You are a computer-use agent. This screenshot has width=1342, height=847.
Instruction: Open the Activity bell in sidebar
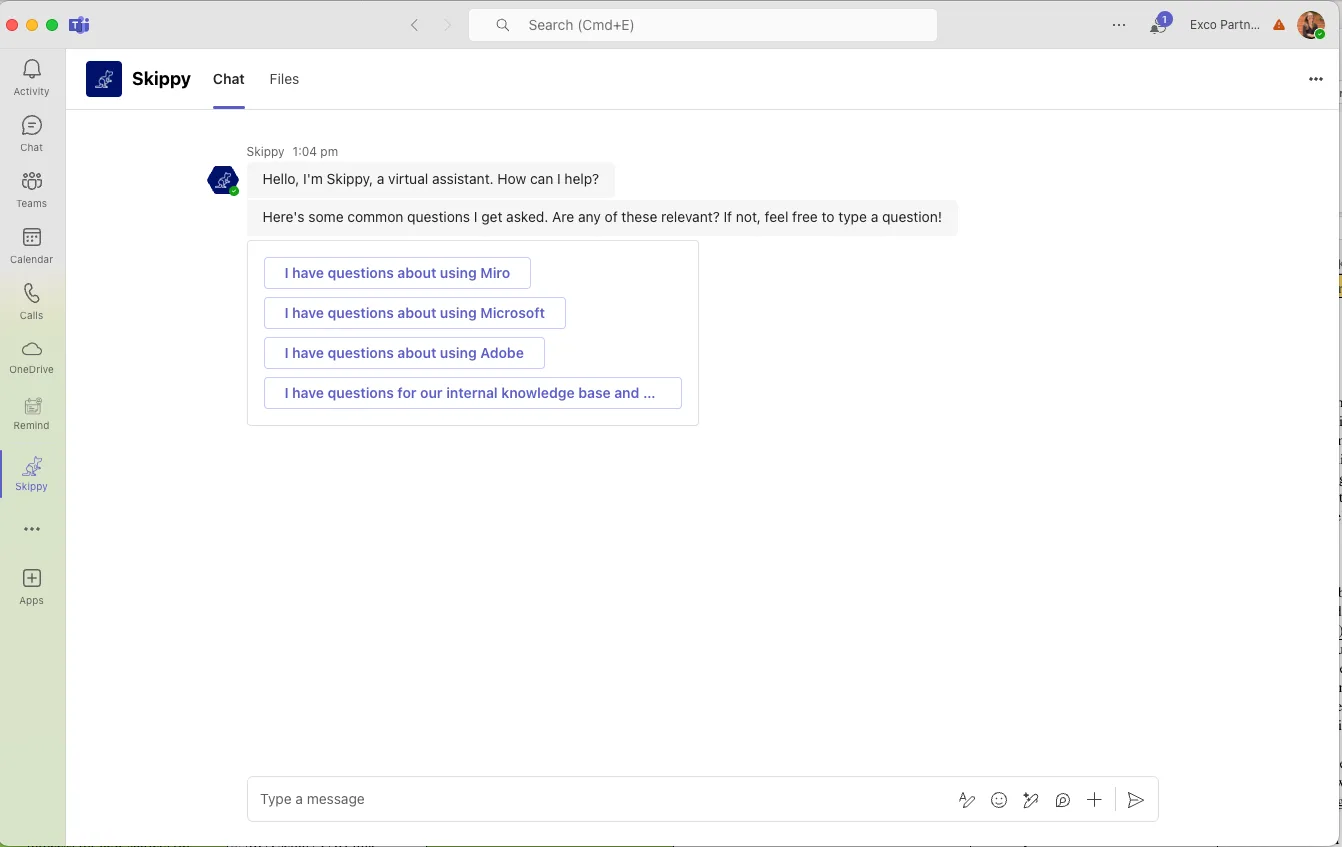click(32, 77)
